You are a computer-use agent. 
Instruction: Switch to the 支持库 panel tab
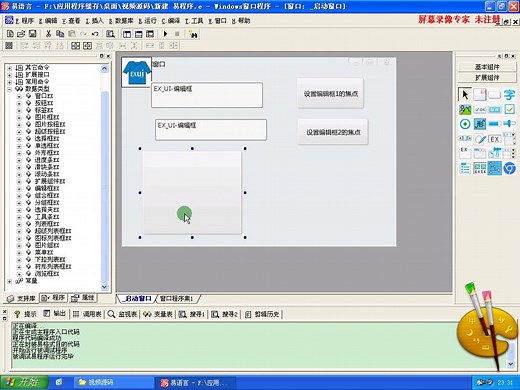coord(22,298)
